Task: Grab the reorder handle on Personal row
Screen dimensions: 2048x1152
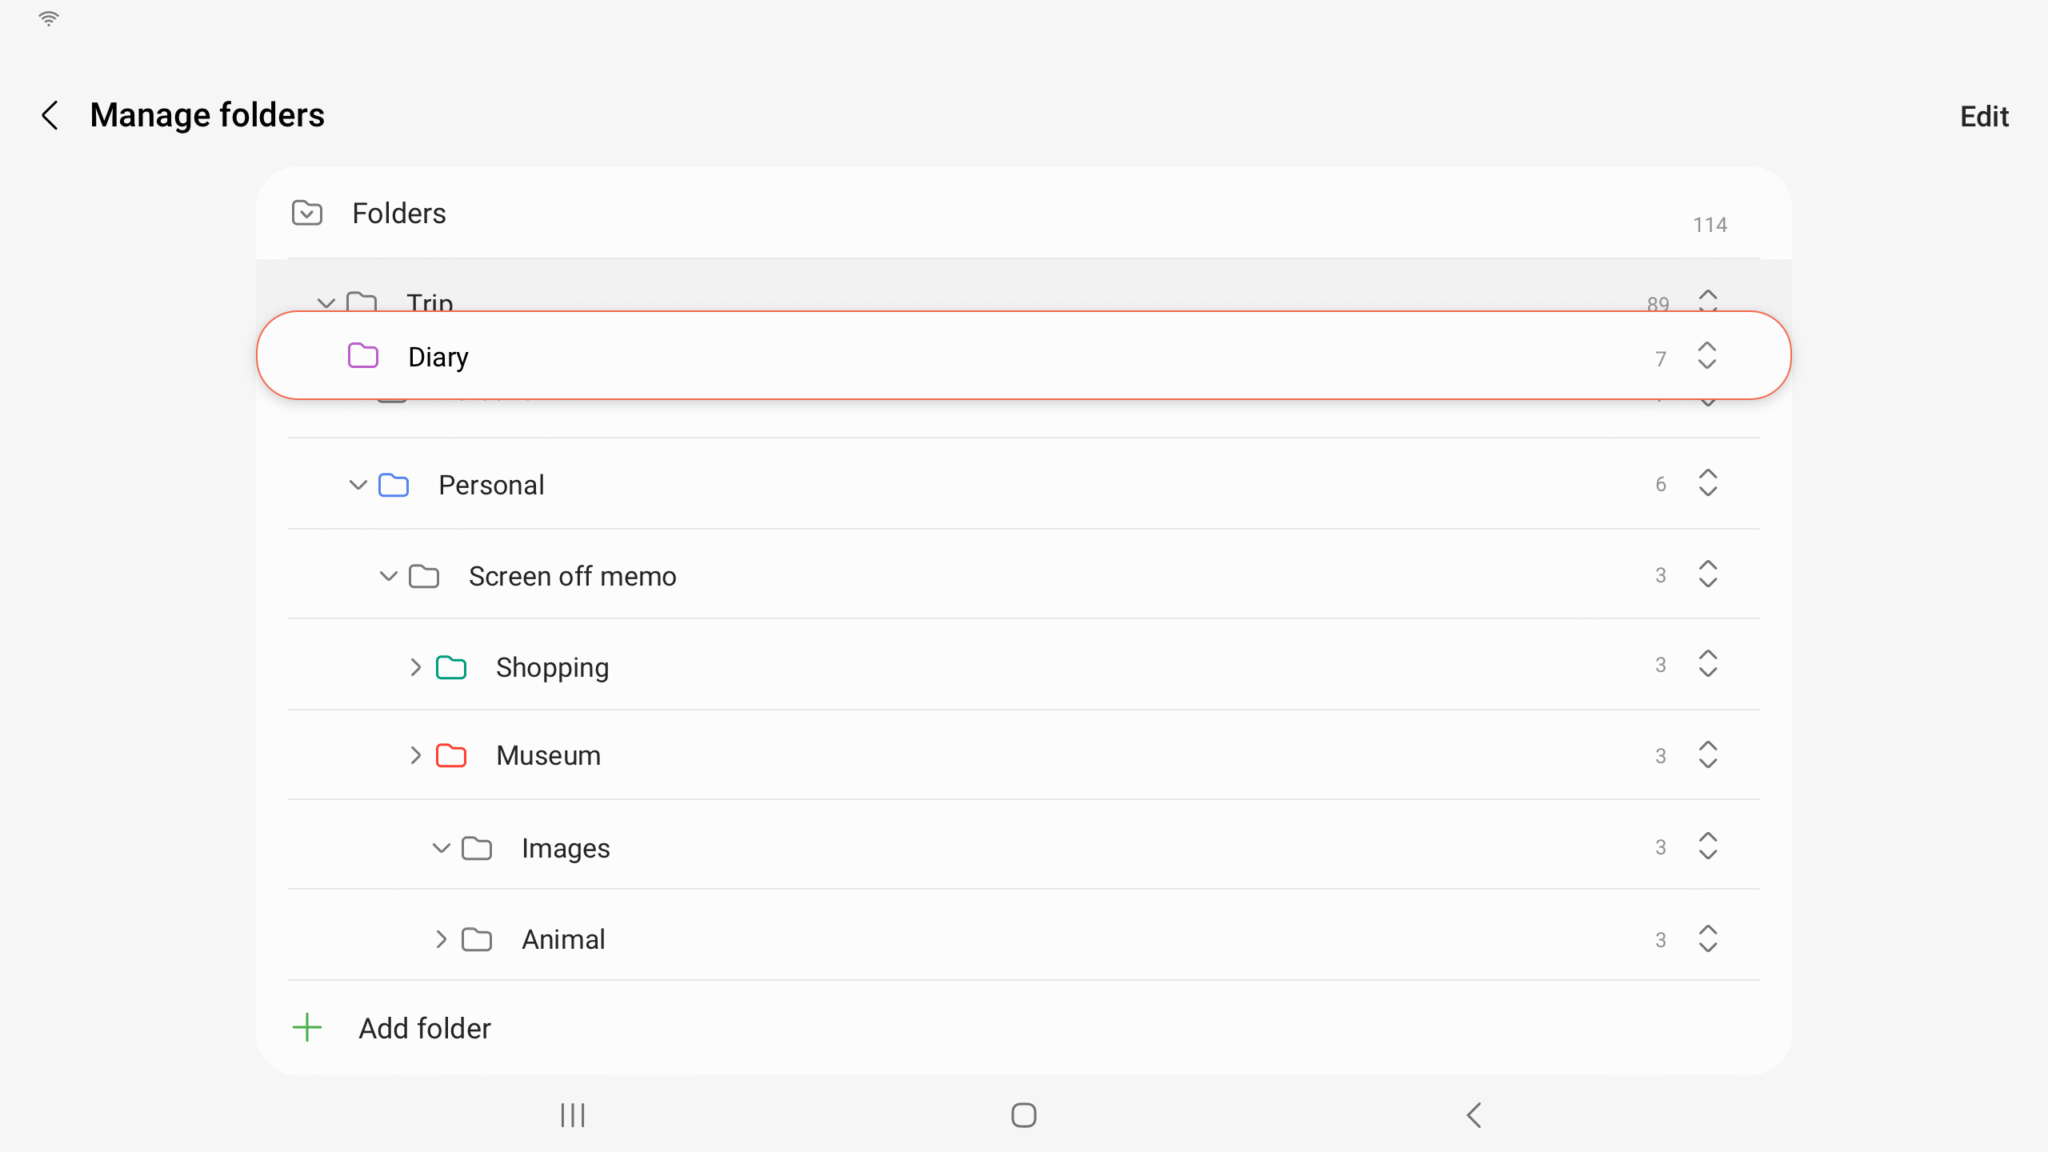Action: pyautogui.click(x=1708, y=483)
